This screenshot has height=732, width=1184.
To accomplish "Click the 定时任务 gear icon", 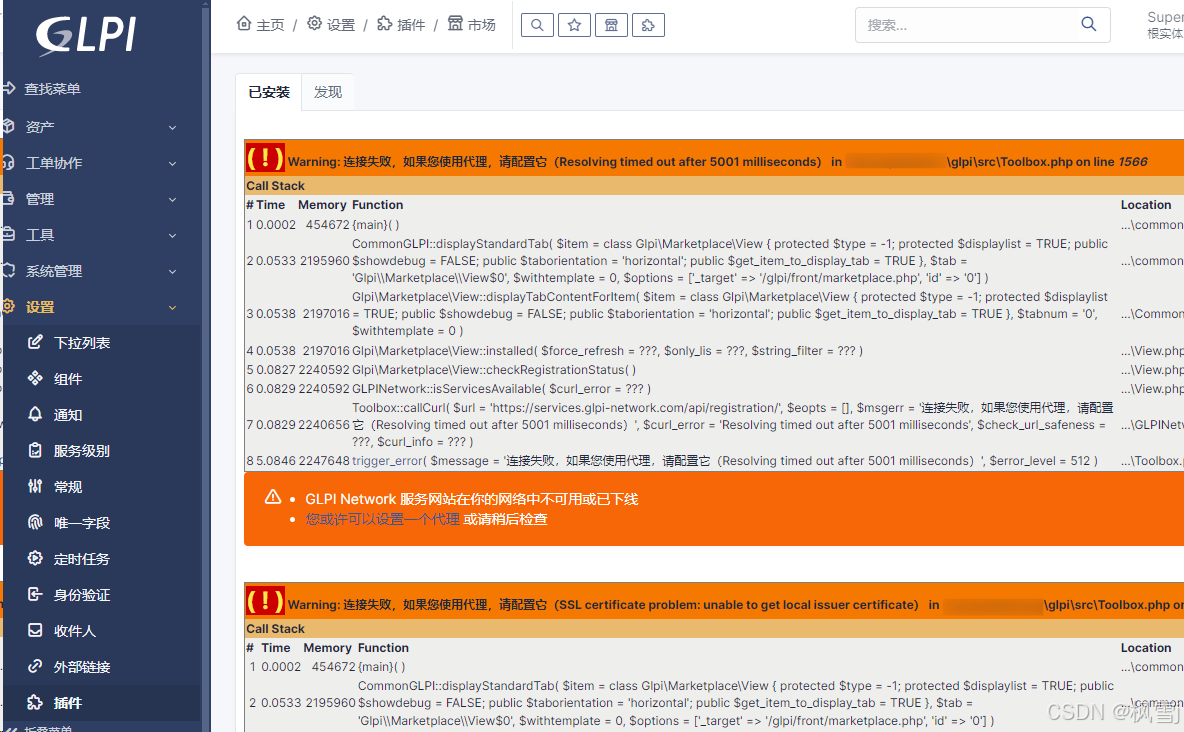I will (x=35, y=558).
